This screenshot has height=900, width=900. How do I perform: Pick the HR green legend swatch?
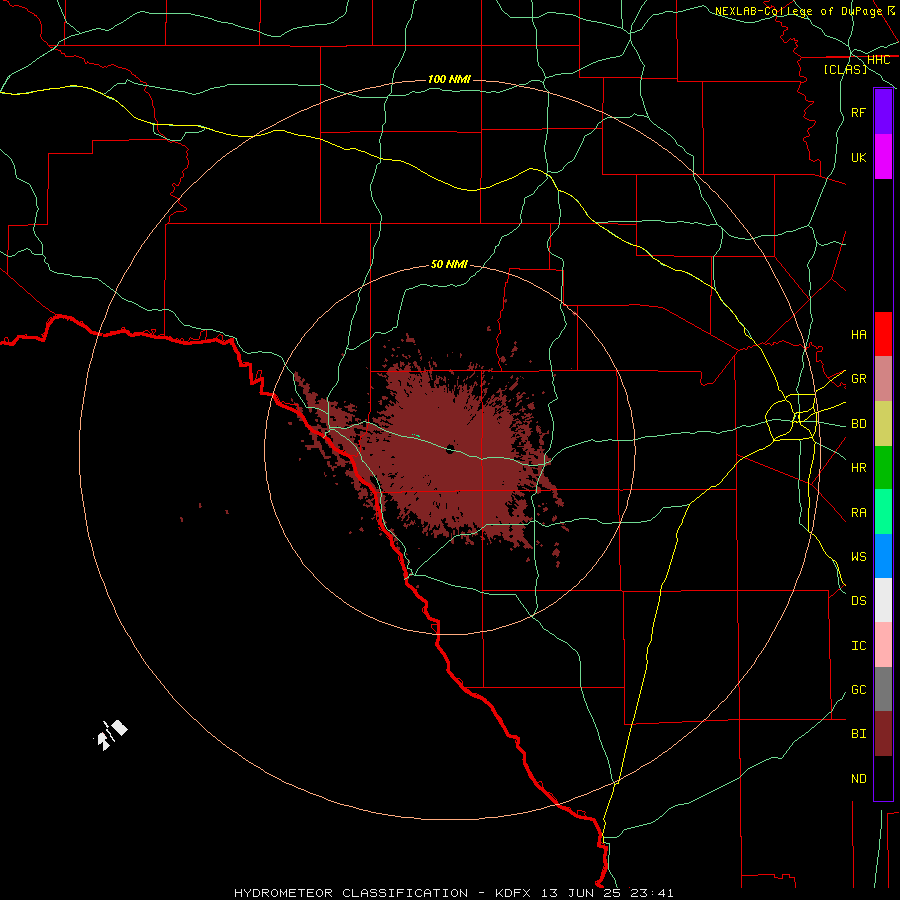tap(883, 468)
